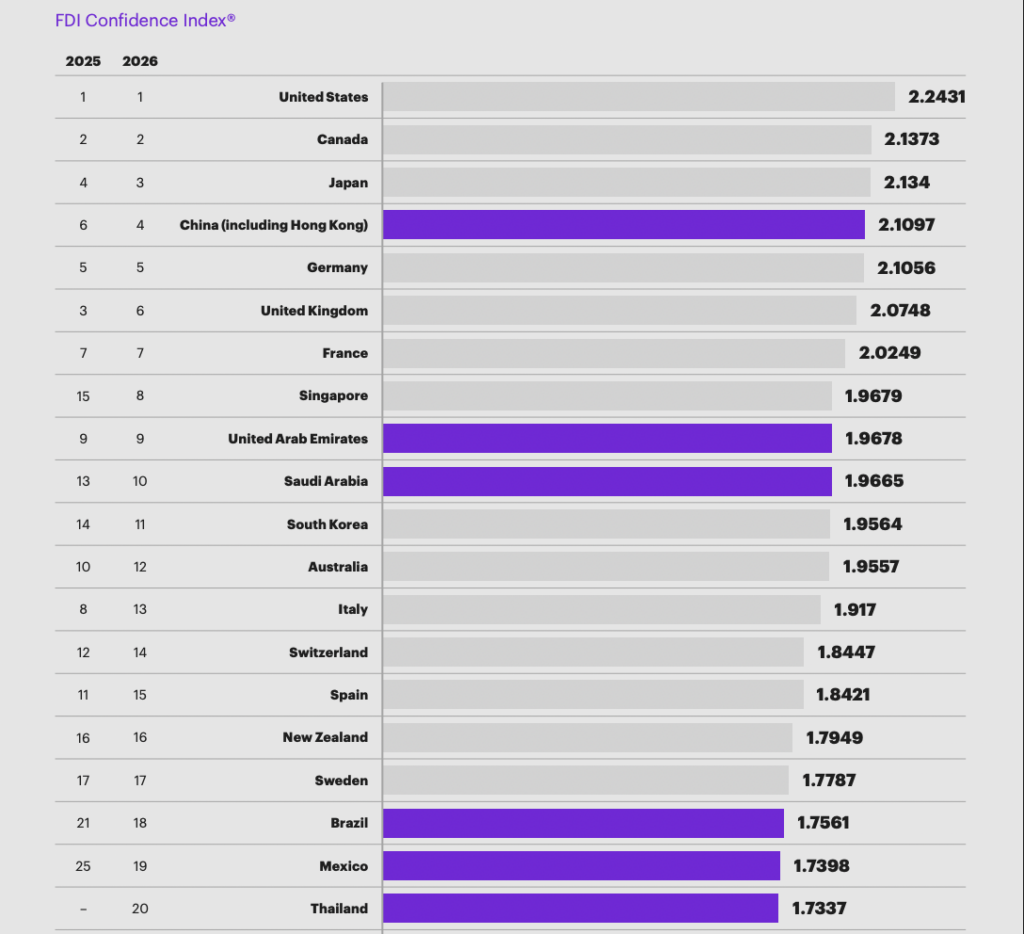Select the purple Thailand bar
This screenshot has height=934, width=1024.
580,908
